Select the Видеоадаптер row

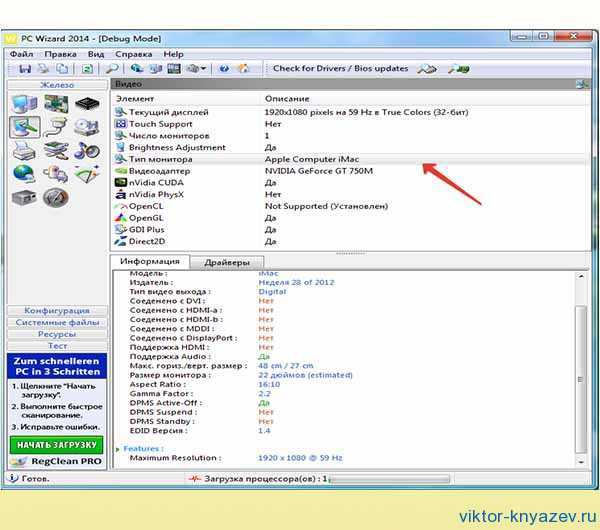tap(351, 171)
